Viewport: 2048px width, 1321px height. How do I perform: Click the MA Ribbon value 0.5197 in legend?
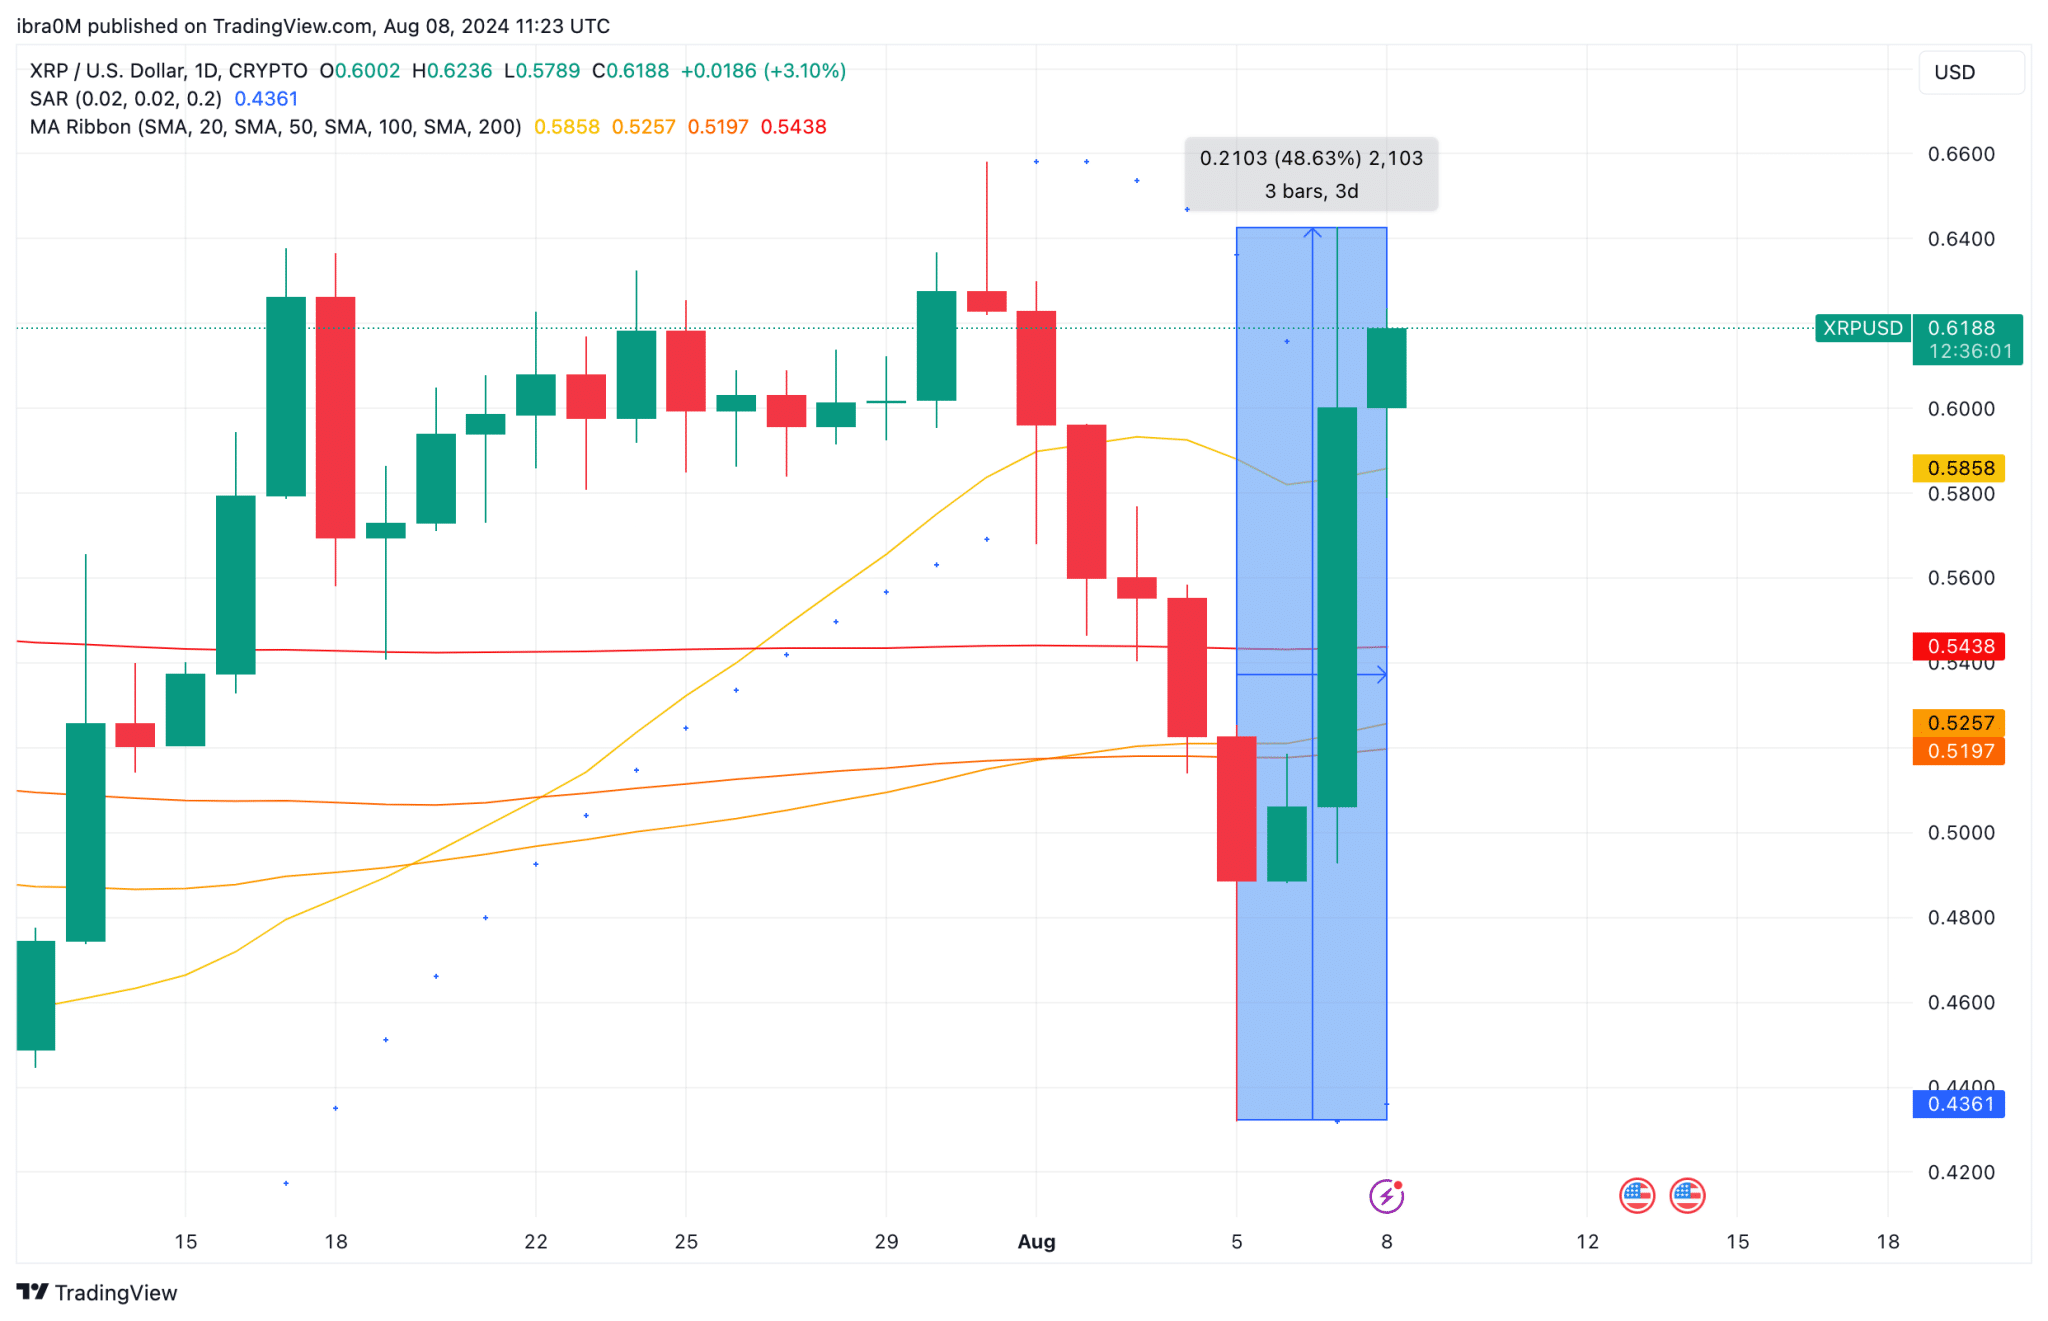pos(718,127)
